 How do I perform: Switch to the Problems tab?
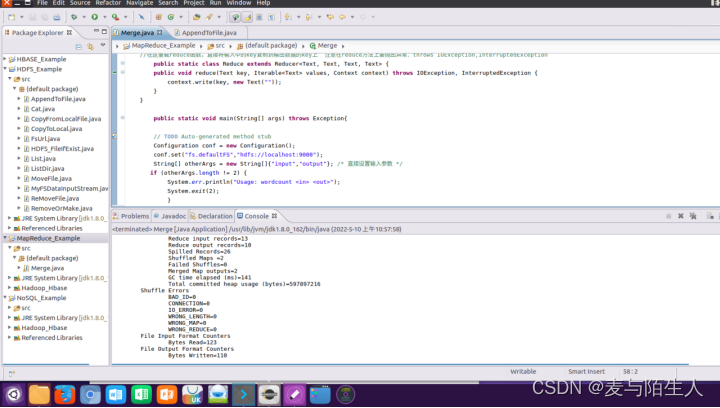(x=131, y=216)
